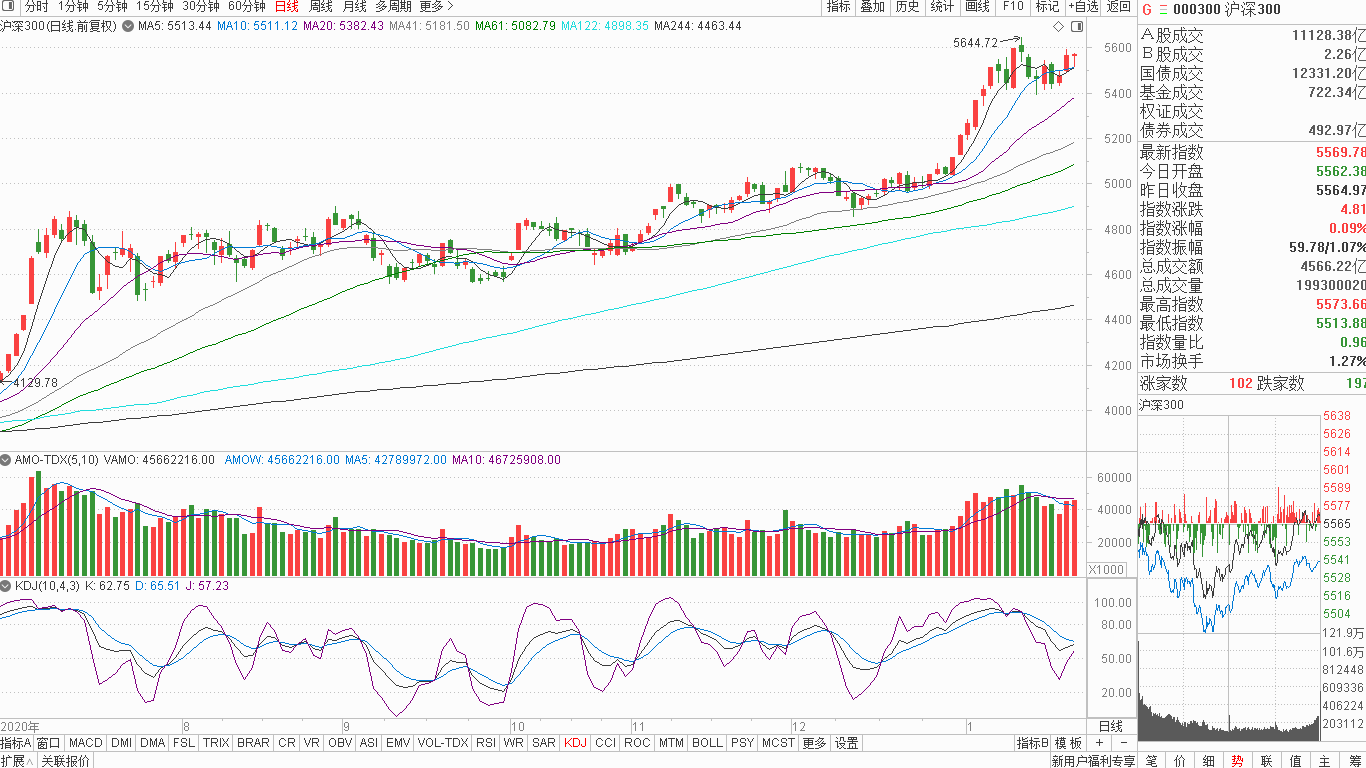Click the 指标 button in top toolbar
The width and height of the screenshot is (1366, 768).
coord(838,7)
